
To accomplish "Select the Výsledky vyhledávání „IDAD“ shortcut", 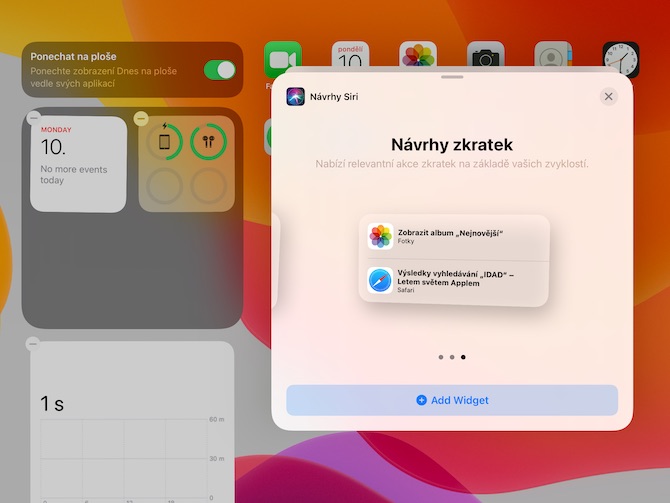I will pos(454,282).
